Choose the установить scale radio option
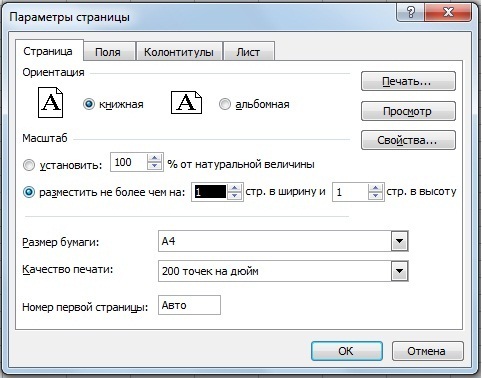Image resolution: width=482 pixels, height=378 pixels. tap(29, 165)
